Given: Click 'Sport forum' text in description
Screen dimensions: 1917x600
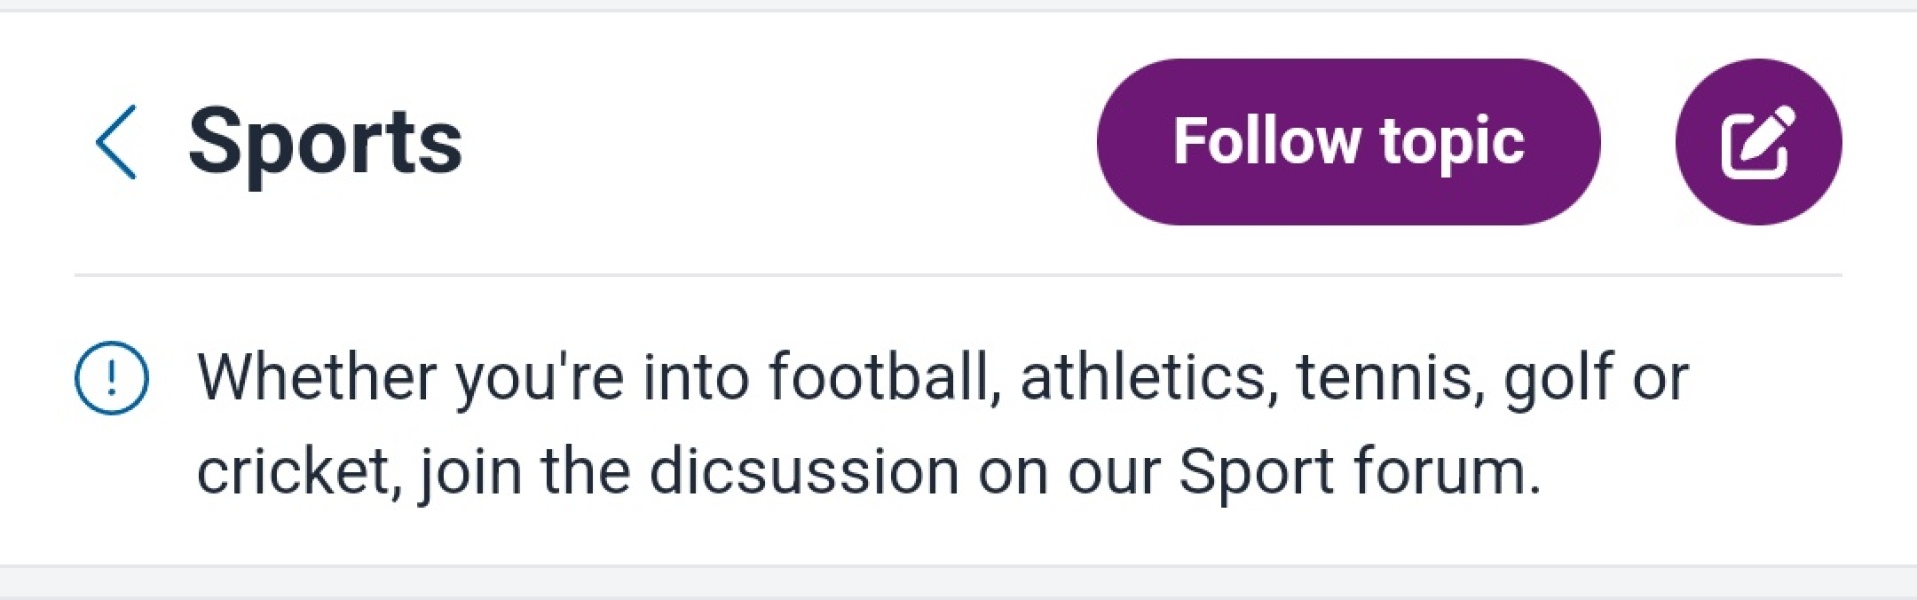Looking at the screenshot, I should 1358,471.
